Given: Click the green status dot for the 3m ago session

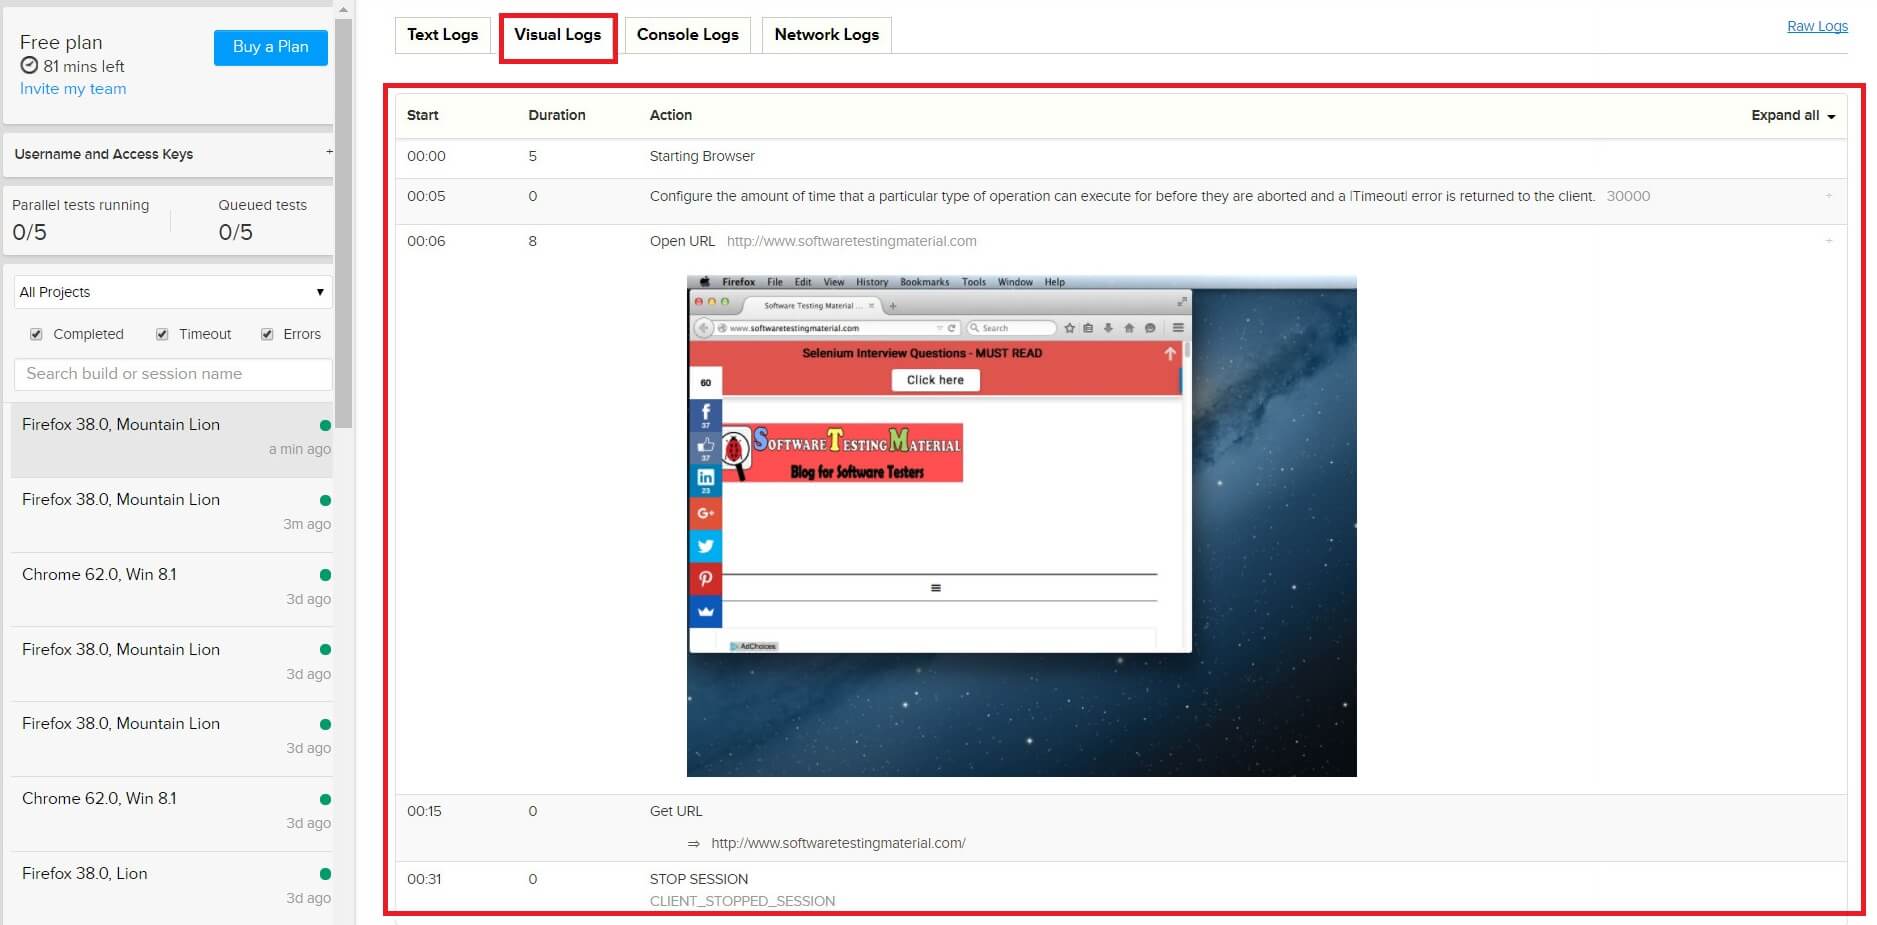Looking at the screenshot, I should click(x=325, y=500).
